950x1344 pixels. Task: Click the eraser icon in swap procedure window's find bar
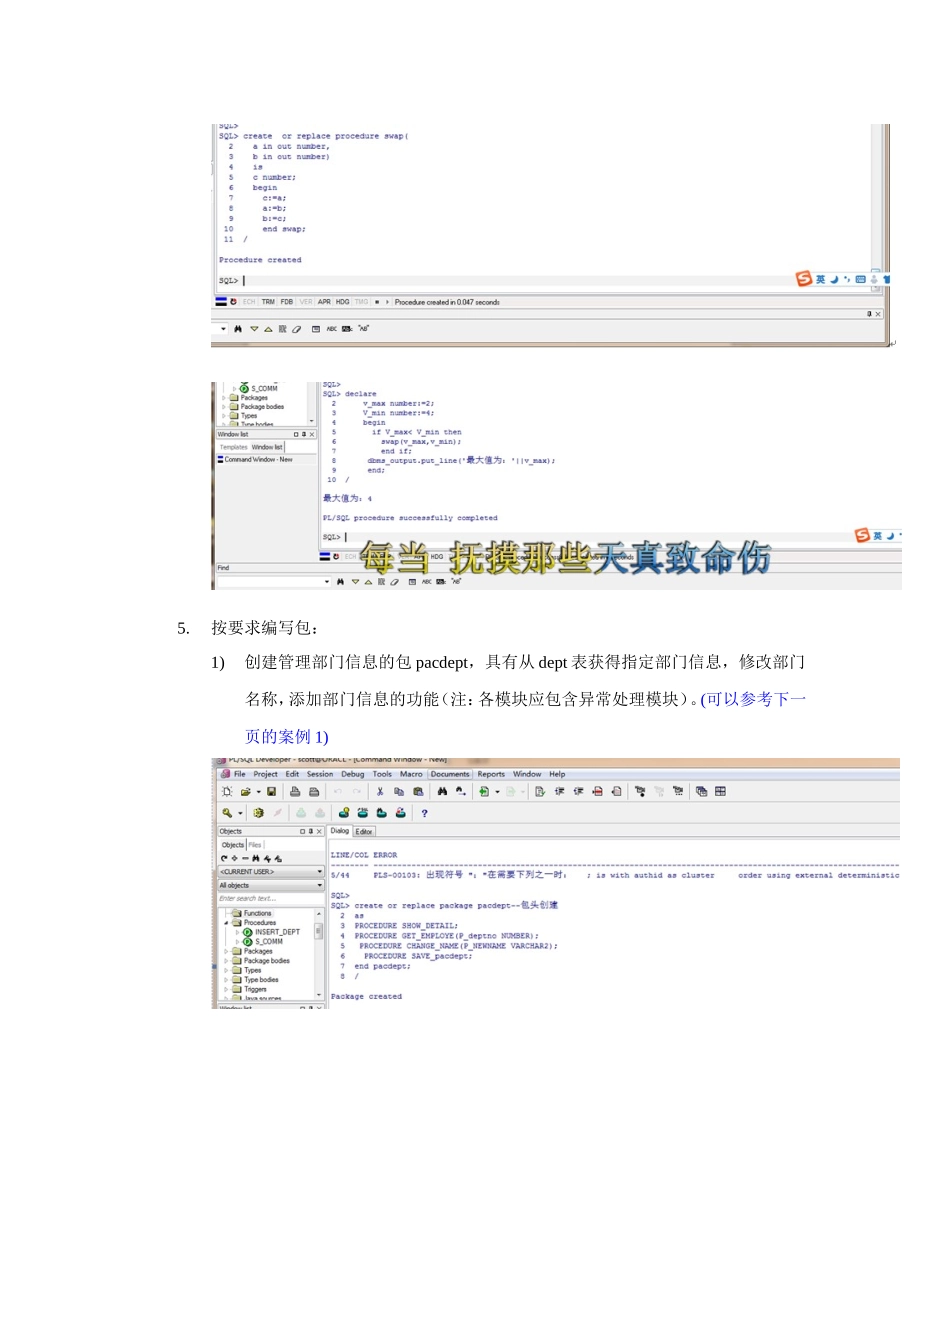click(x=296, y=328)
